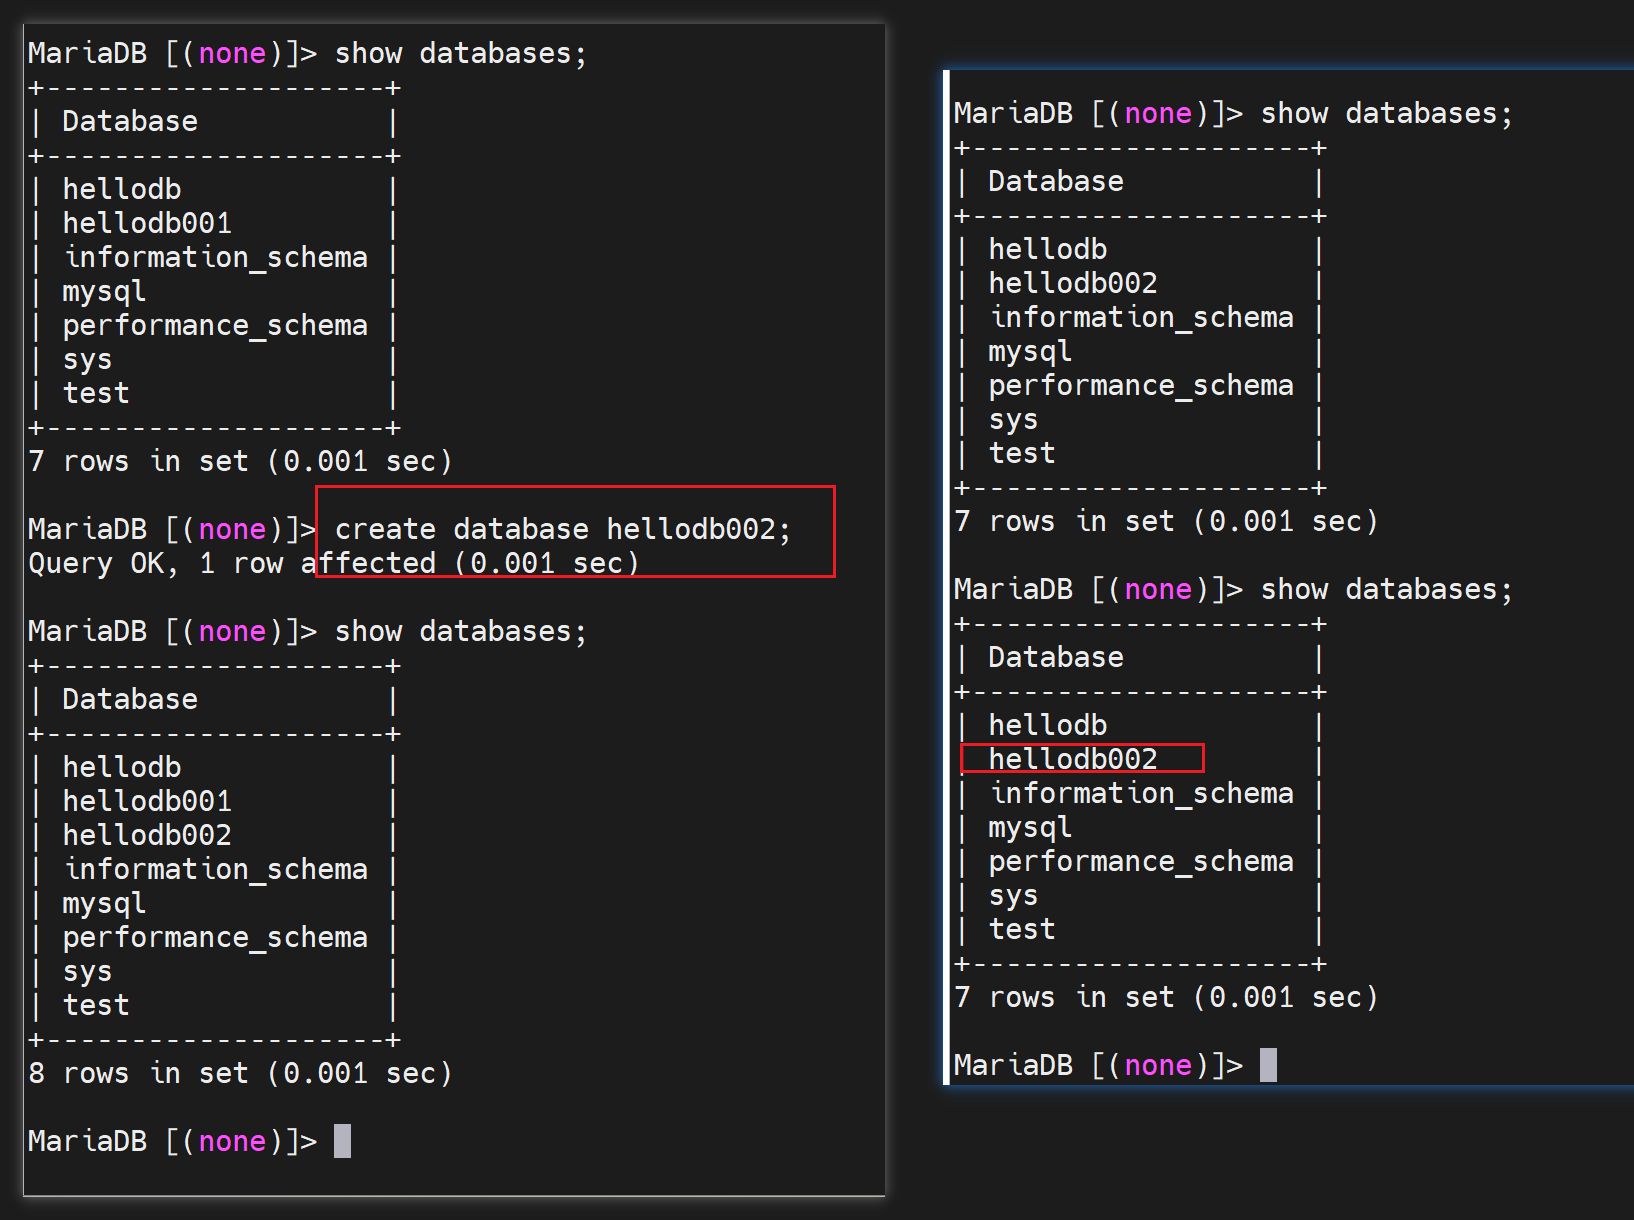Click information_schema in left terminal's 7-row listing
The width and height of the screenshot is (1634, 1220).
click(x=215, y=257)
